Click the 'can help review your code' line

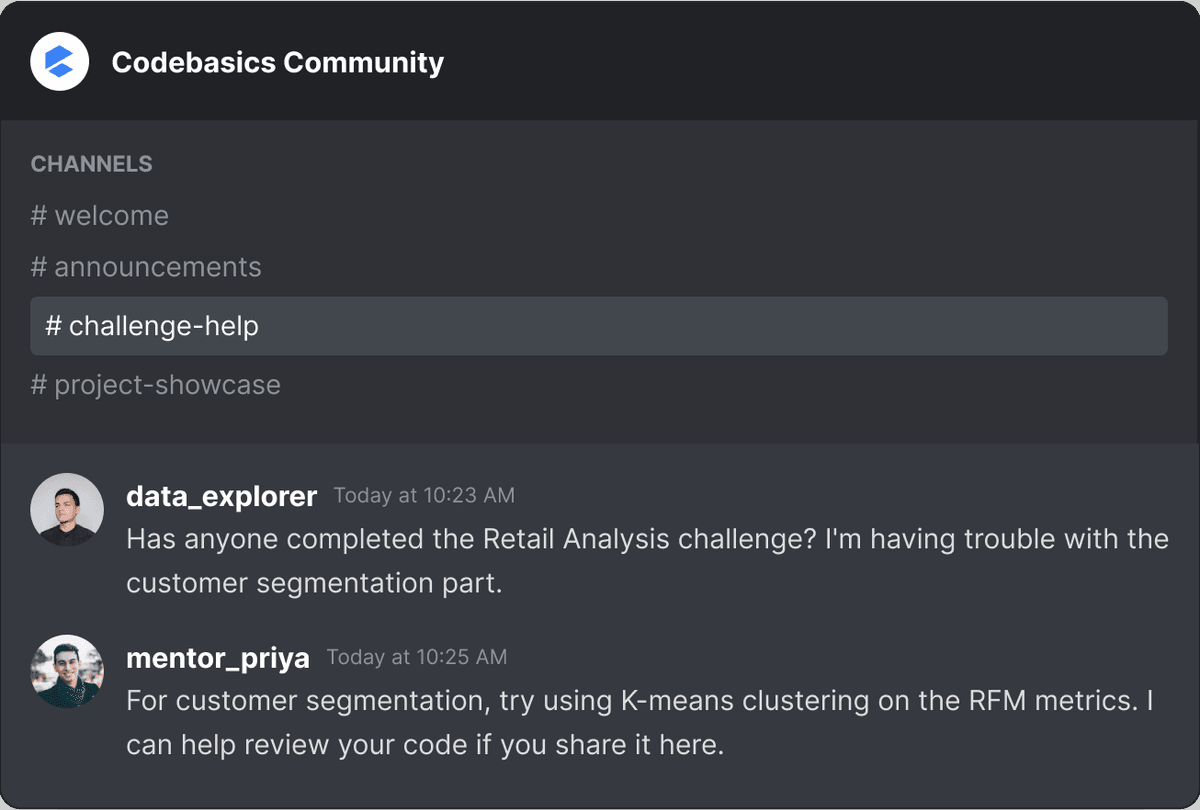point(425,745)
